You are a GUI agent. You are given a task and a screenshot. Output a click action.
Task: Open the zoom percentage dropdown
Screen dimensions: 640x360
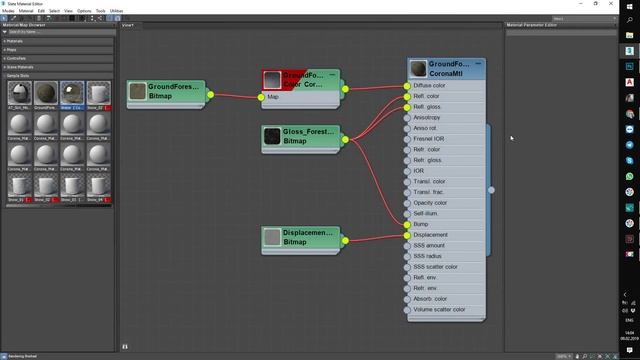(x=564, y=356)
